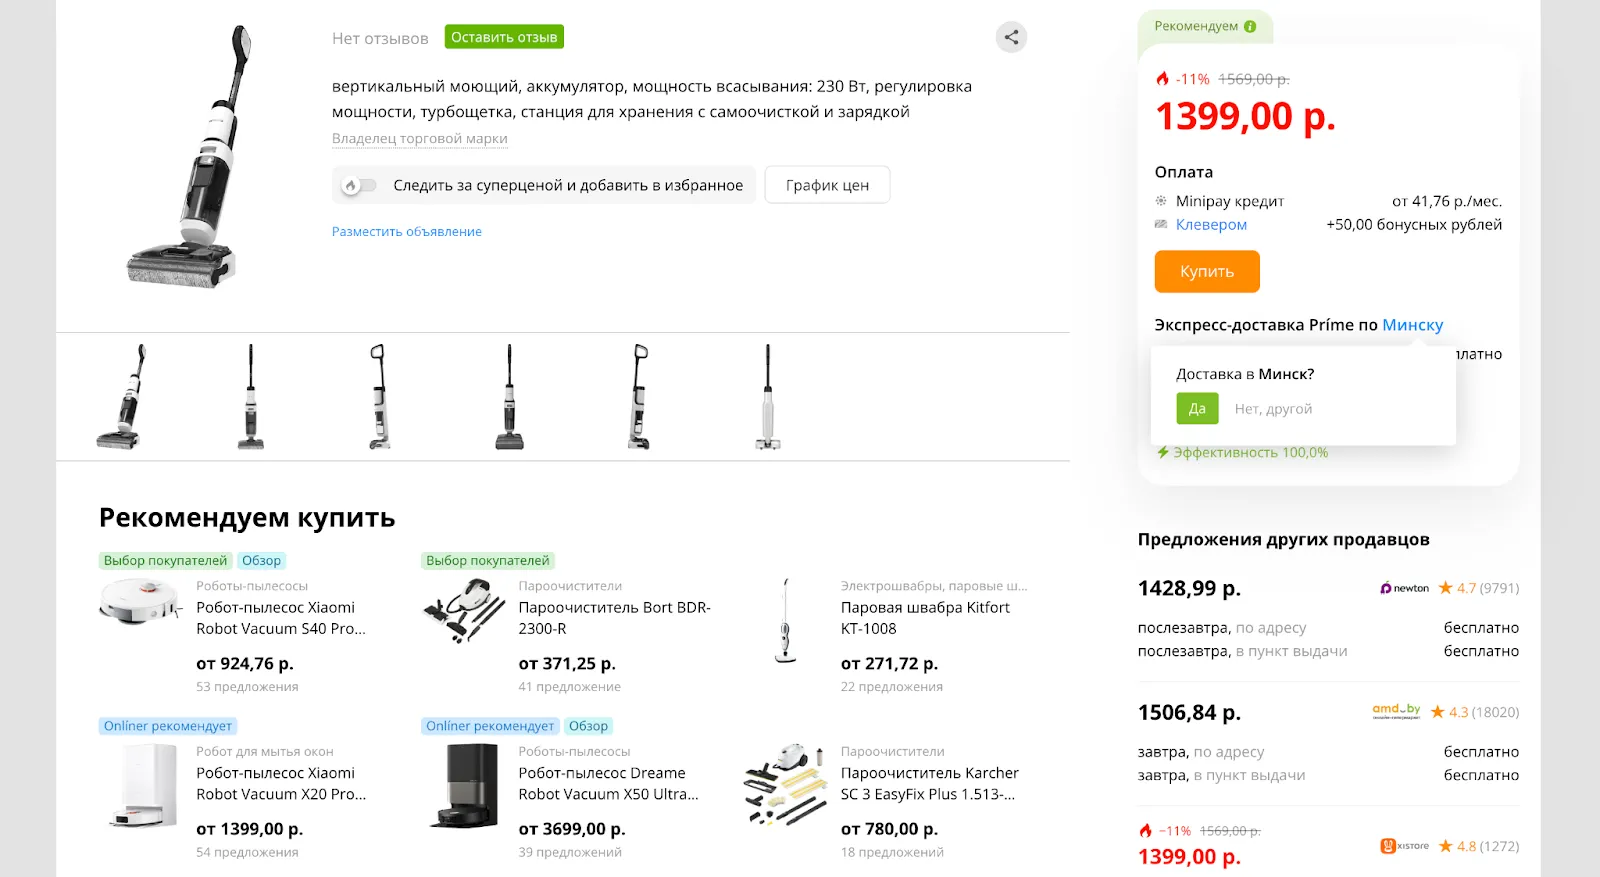
Task: Open the График цен price chart
Action: 827,185
